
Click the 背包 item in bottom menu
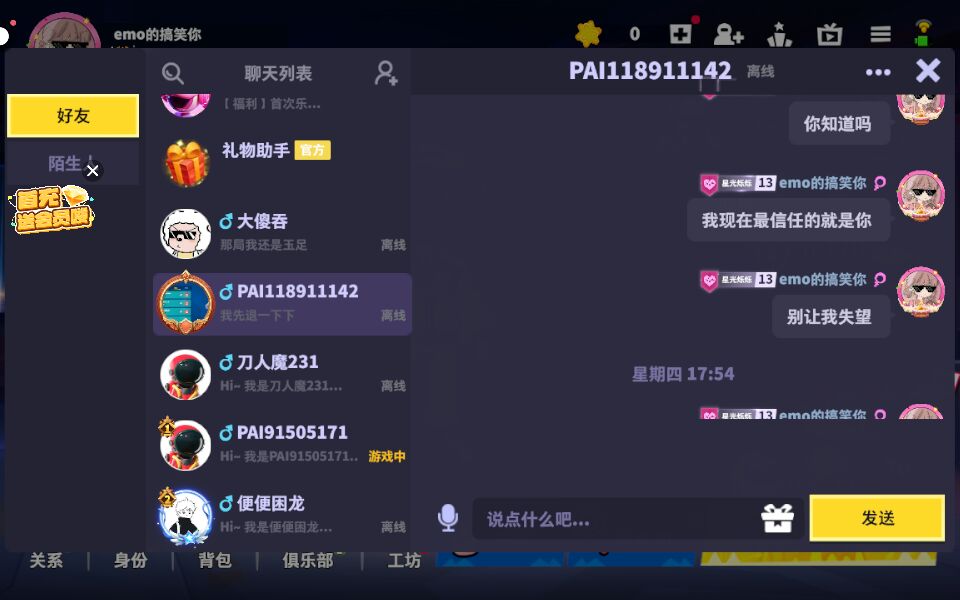[215, 560]
